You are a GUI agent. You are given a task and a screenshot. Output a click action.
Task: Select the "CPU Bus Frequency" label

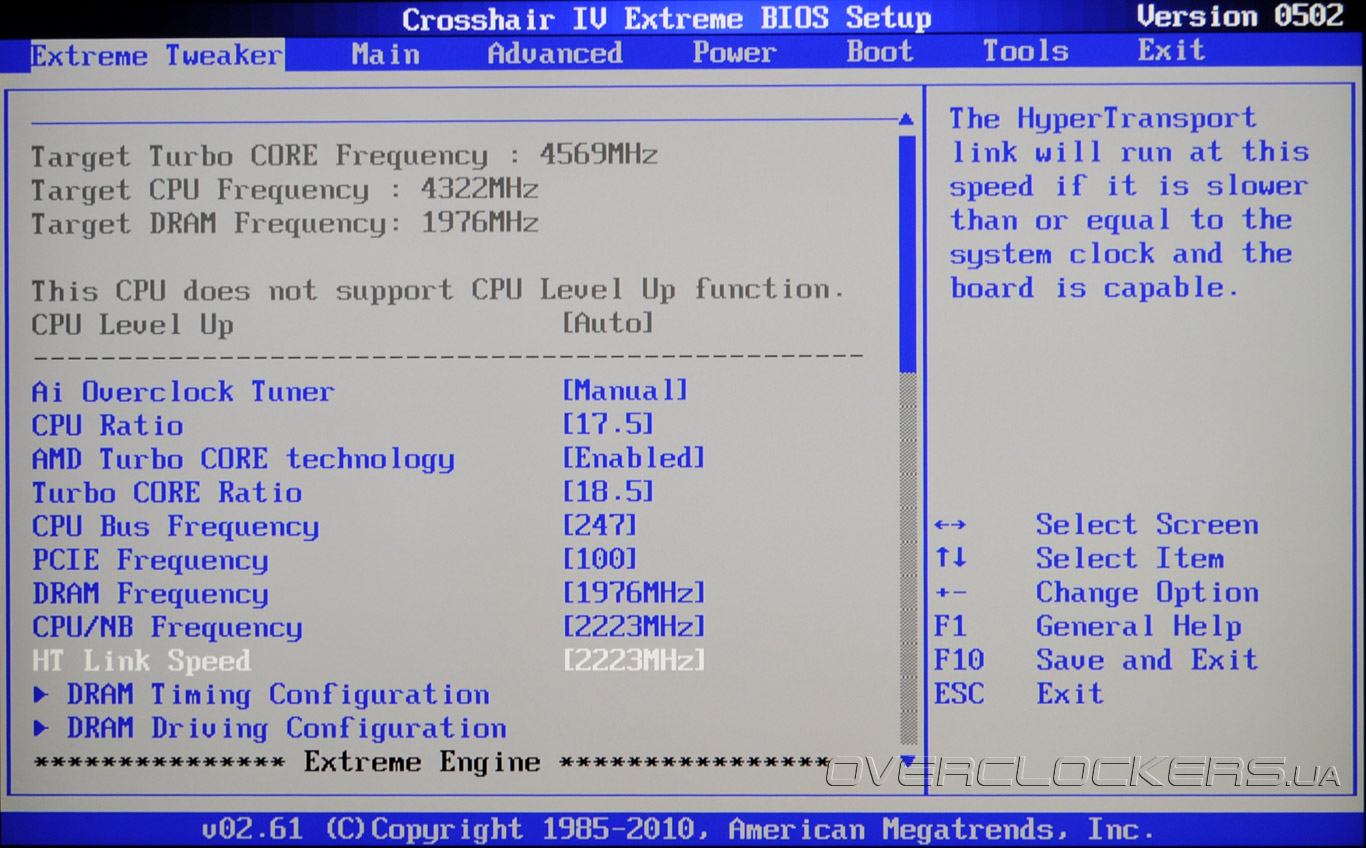[175, 526]
